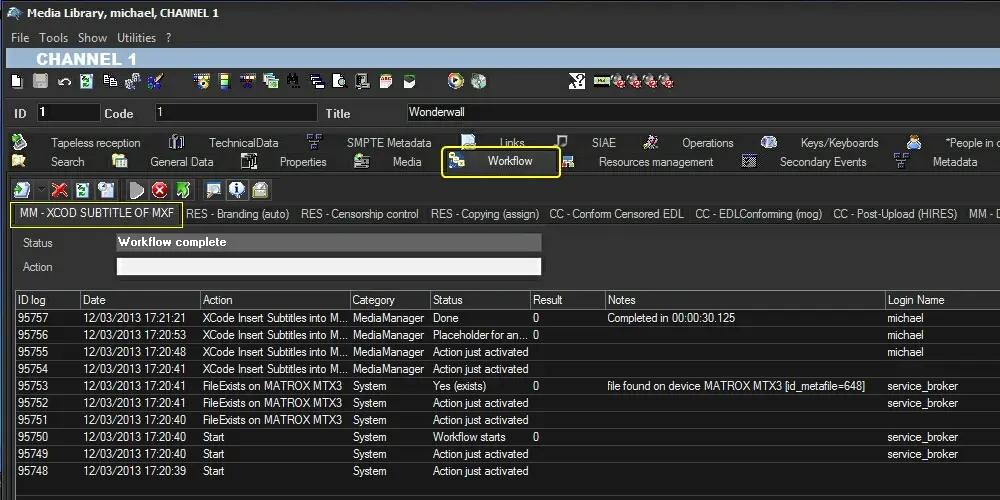1000x500 pixels.
Task: Click the undo arrow icon
Action: [x=64, y=81]
